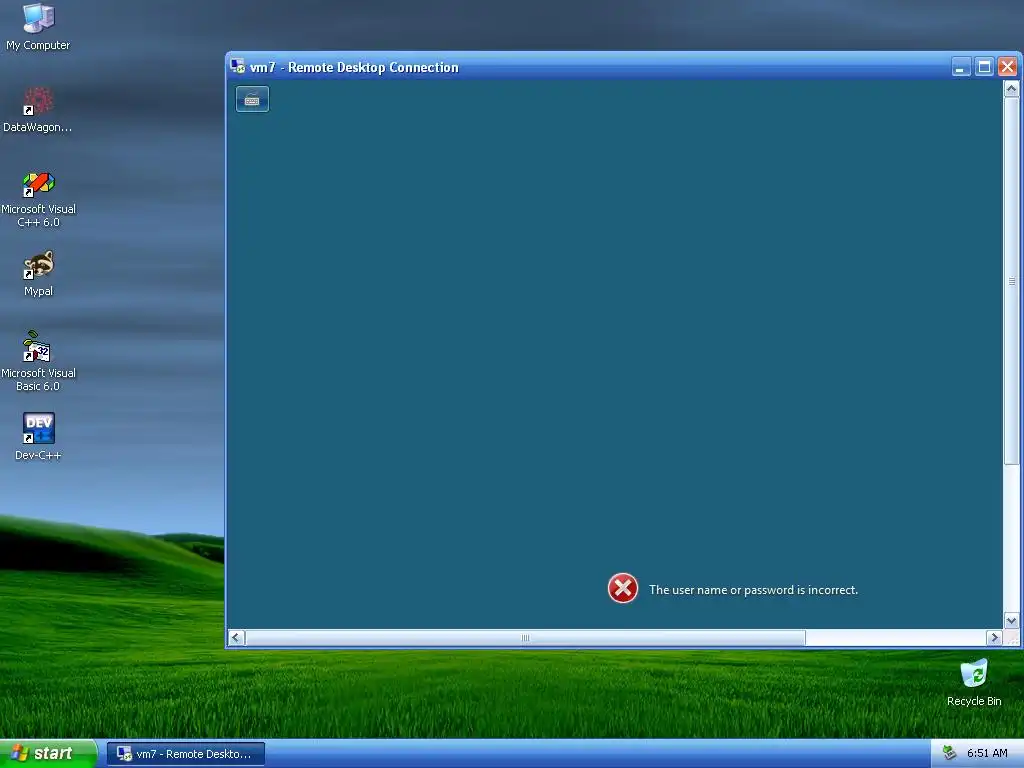Click the 6:51 AM taskbar clock
This screenshot has height=768, width=1024.
click(x=987, y=753)
